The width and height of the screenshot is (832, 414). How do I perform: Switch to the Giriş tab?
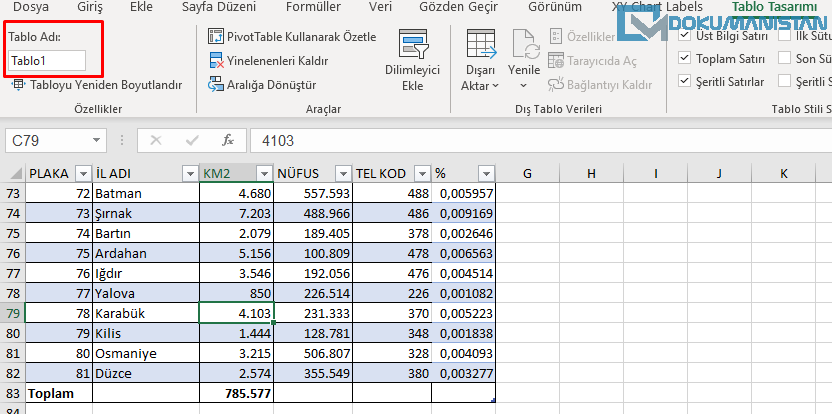pos(90,7)
